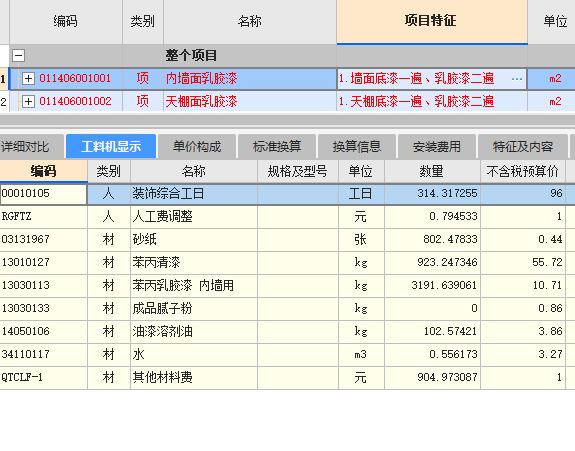The height and width of the screenshot is (451, 575).
Task: Edit the 00010105 code input cell
Action: 43,194
